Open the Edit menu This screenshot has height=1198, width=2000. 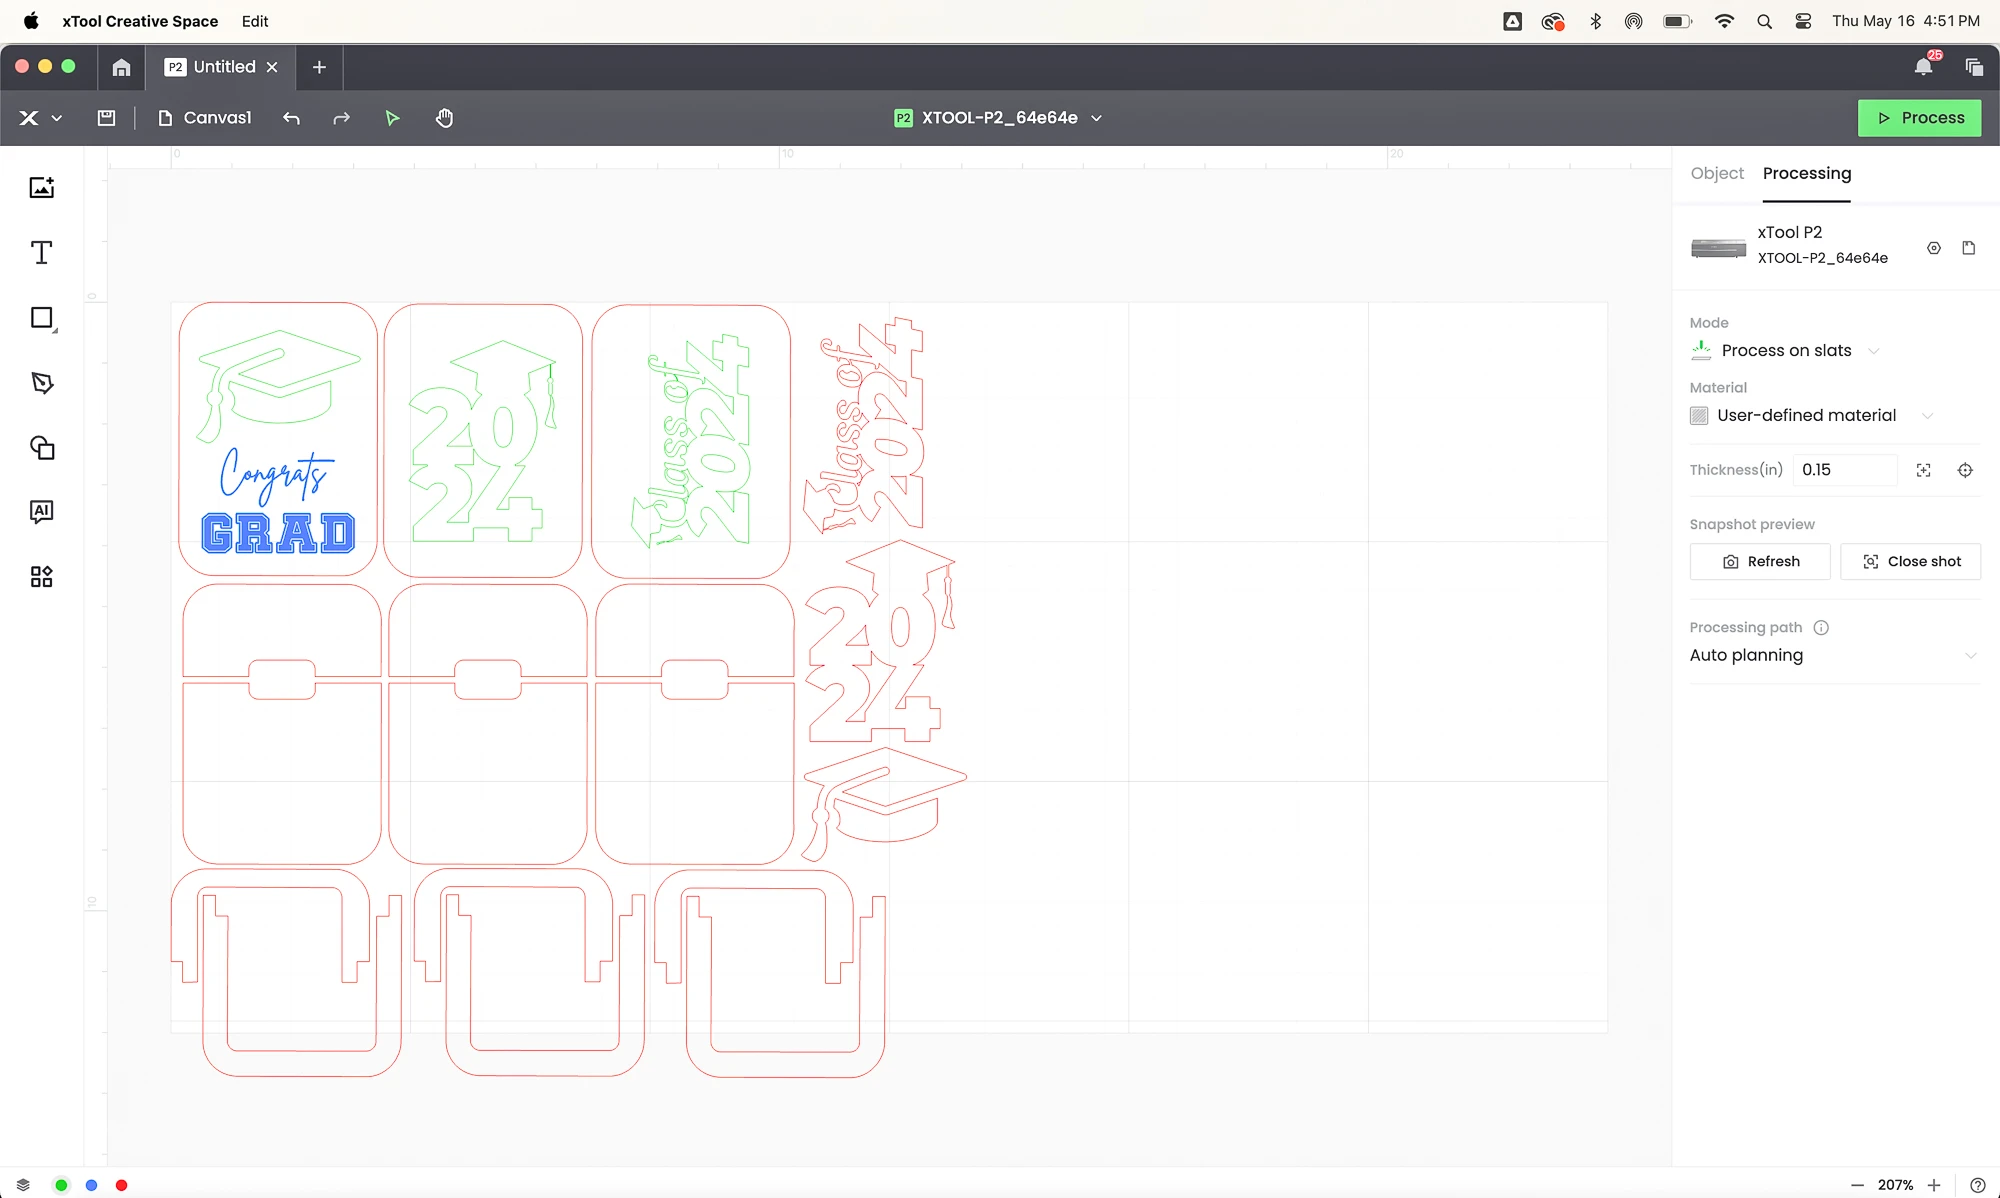pyautogui.click(x=255, y=21)
